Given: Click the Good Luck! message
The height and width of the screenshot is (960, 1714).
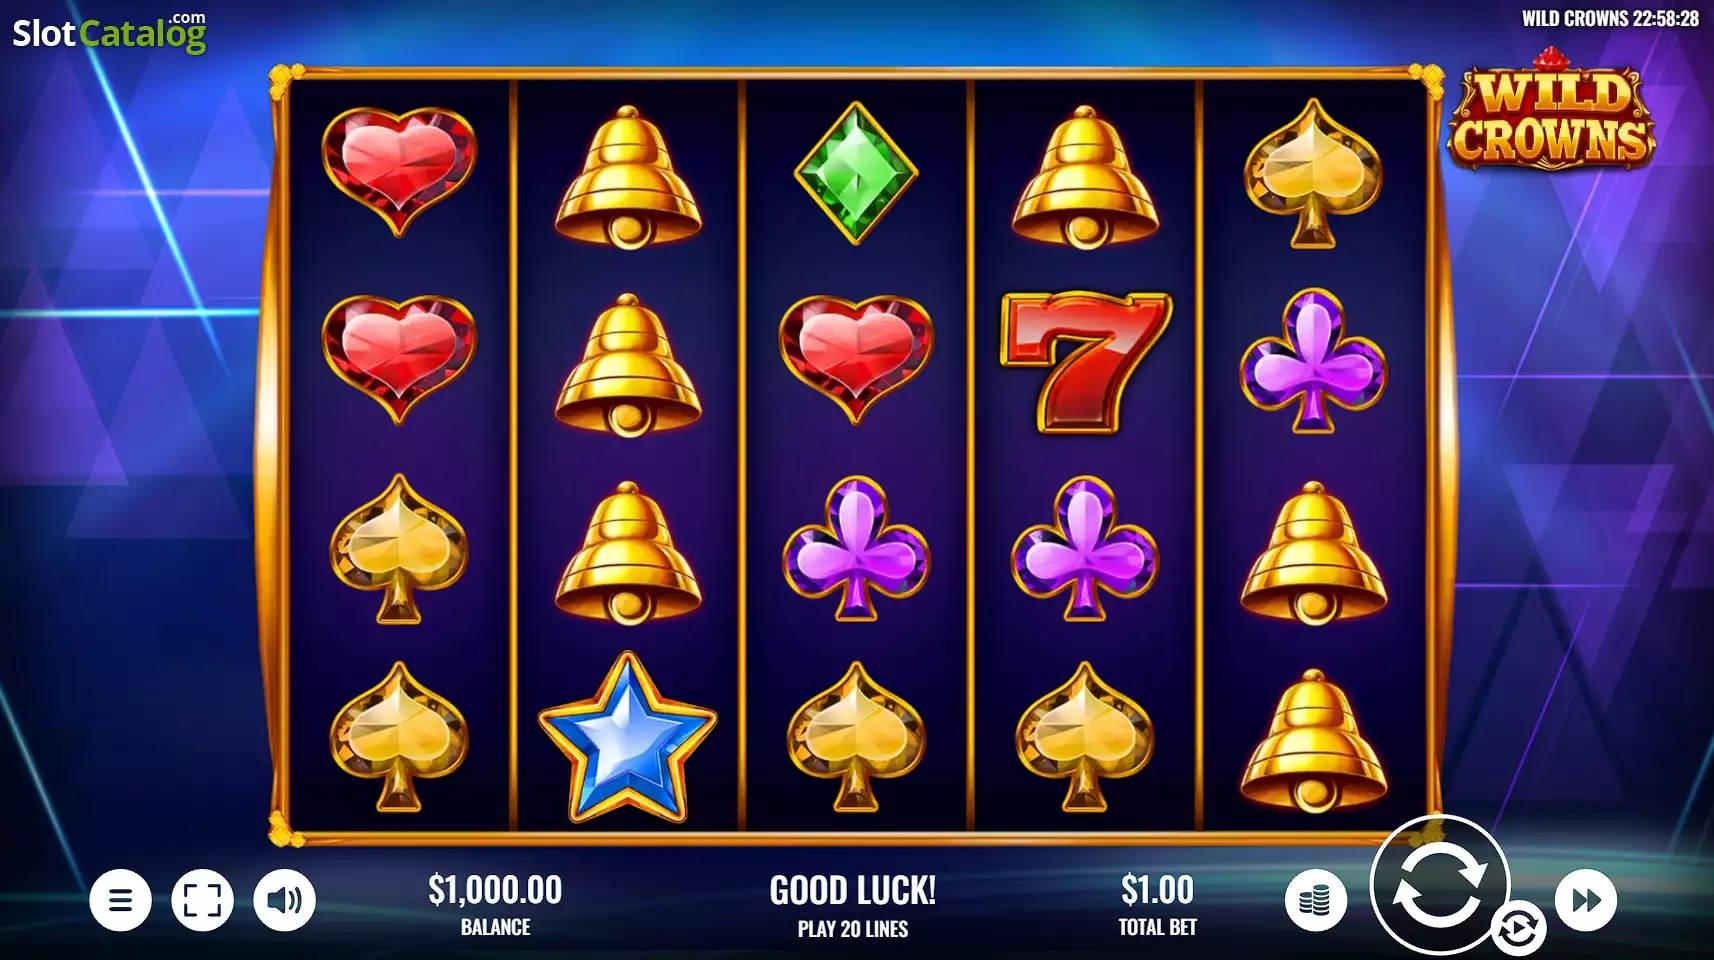Looking at the screenshot, I should 853,890.
